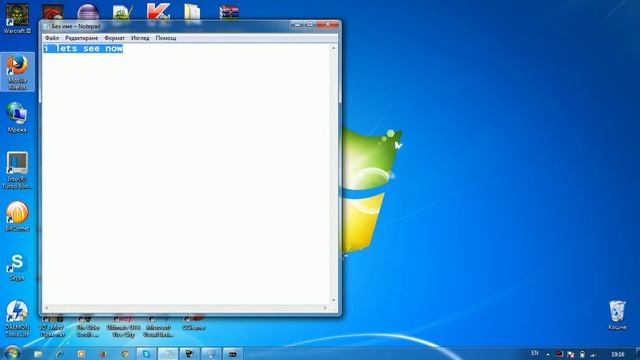Click the vertical scrollbar down arrow in Notepad
This screenshot has width=640, height=360.
click(333, 300)
